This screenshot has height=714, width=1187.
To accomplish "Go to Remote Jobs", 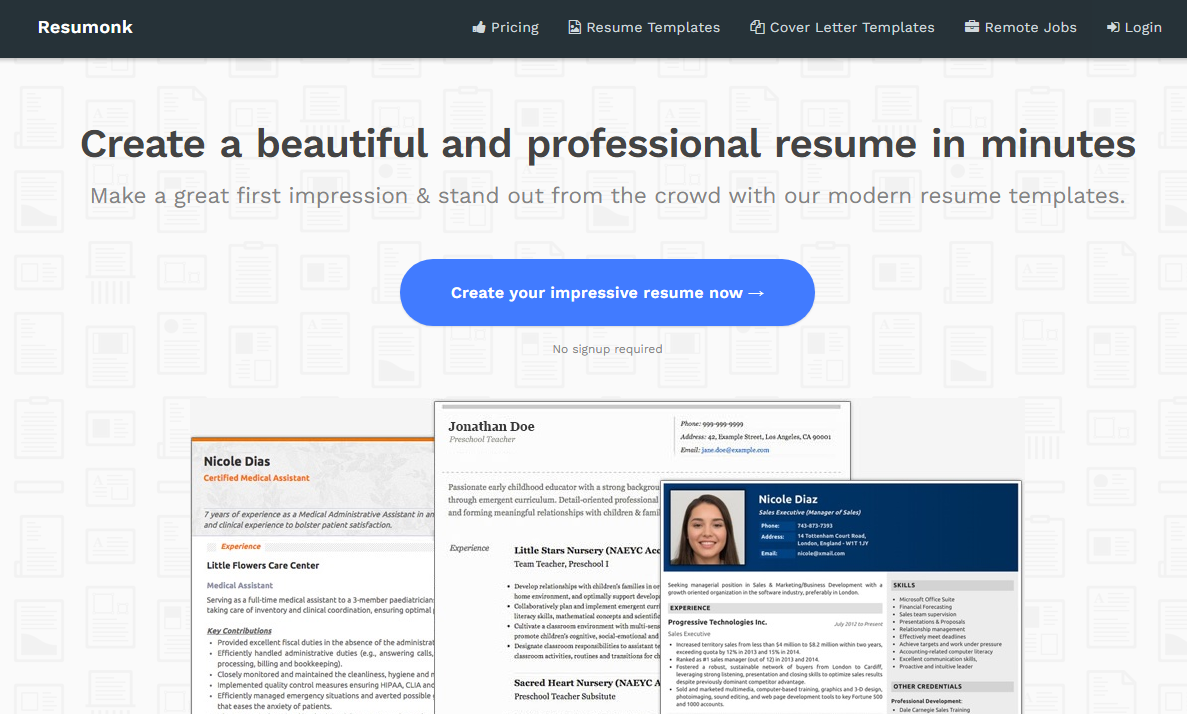I will (1020, 27).
